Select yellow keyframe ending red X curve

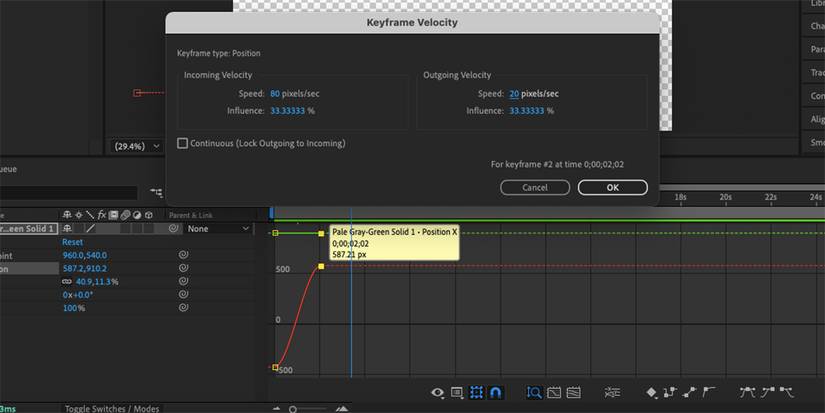coord(321,266)
